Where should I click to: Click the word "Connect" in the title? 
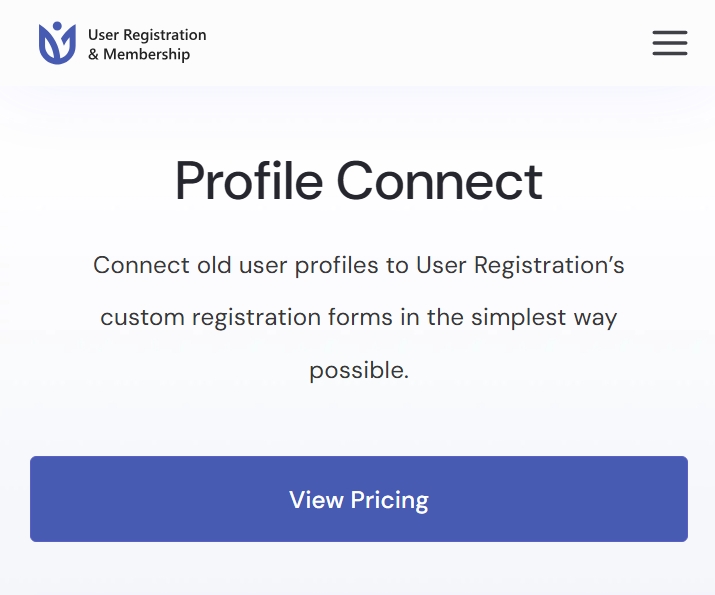[440, 181]
